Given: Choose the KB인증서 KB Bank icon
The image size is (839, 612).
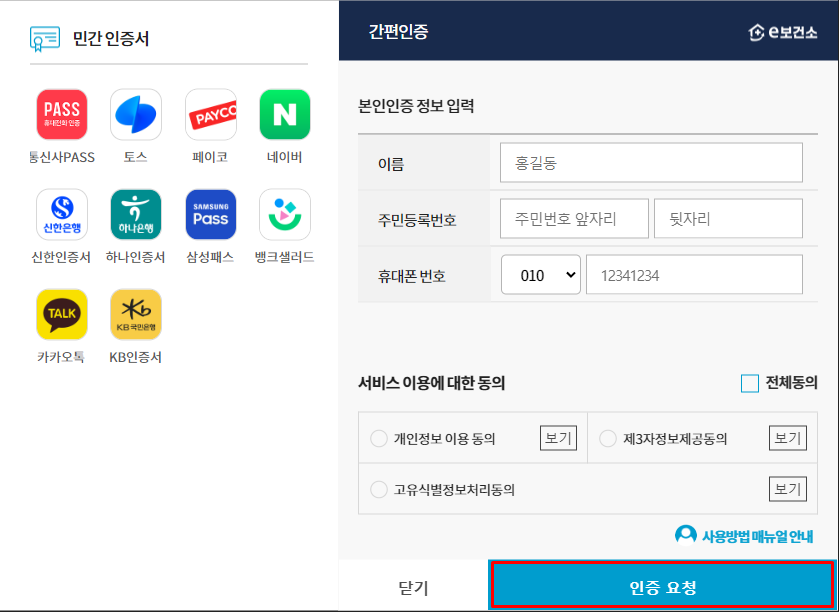Looking at the screenshot, I should (x=136, y=315).
